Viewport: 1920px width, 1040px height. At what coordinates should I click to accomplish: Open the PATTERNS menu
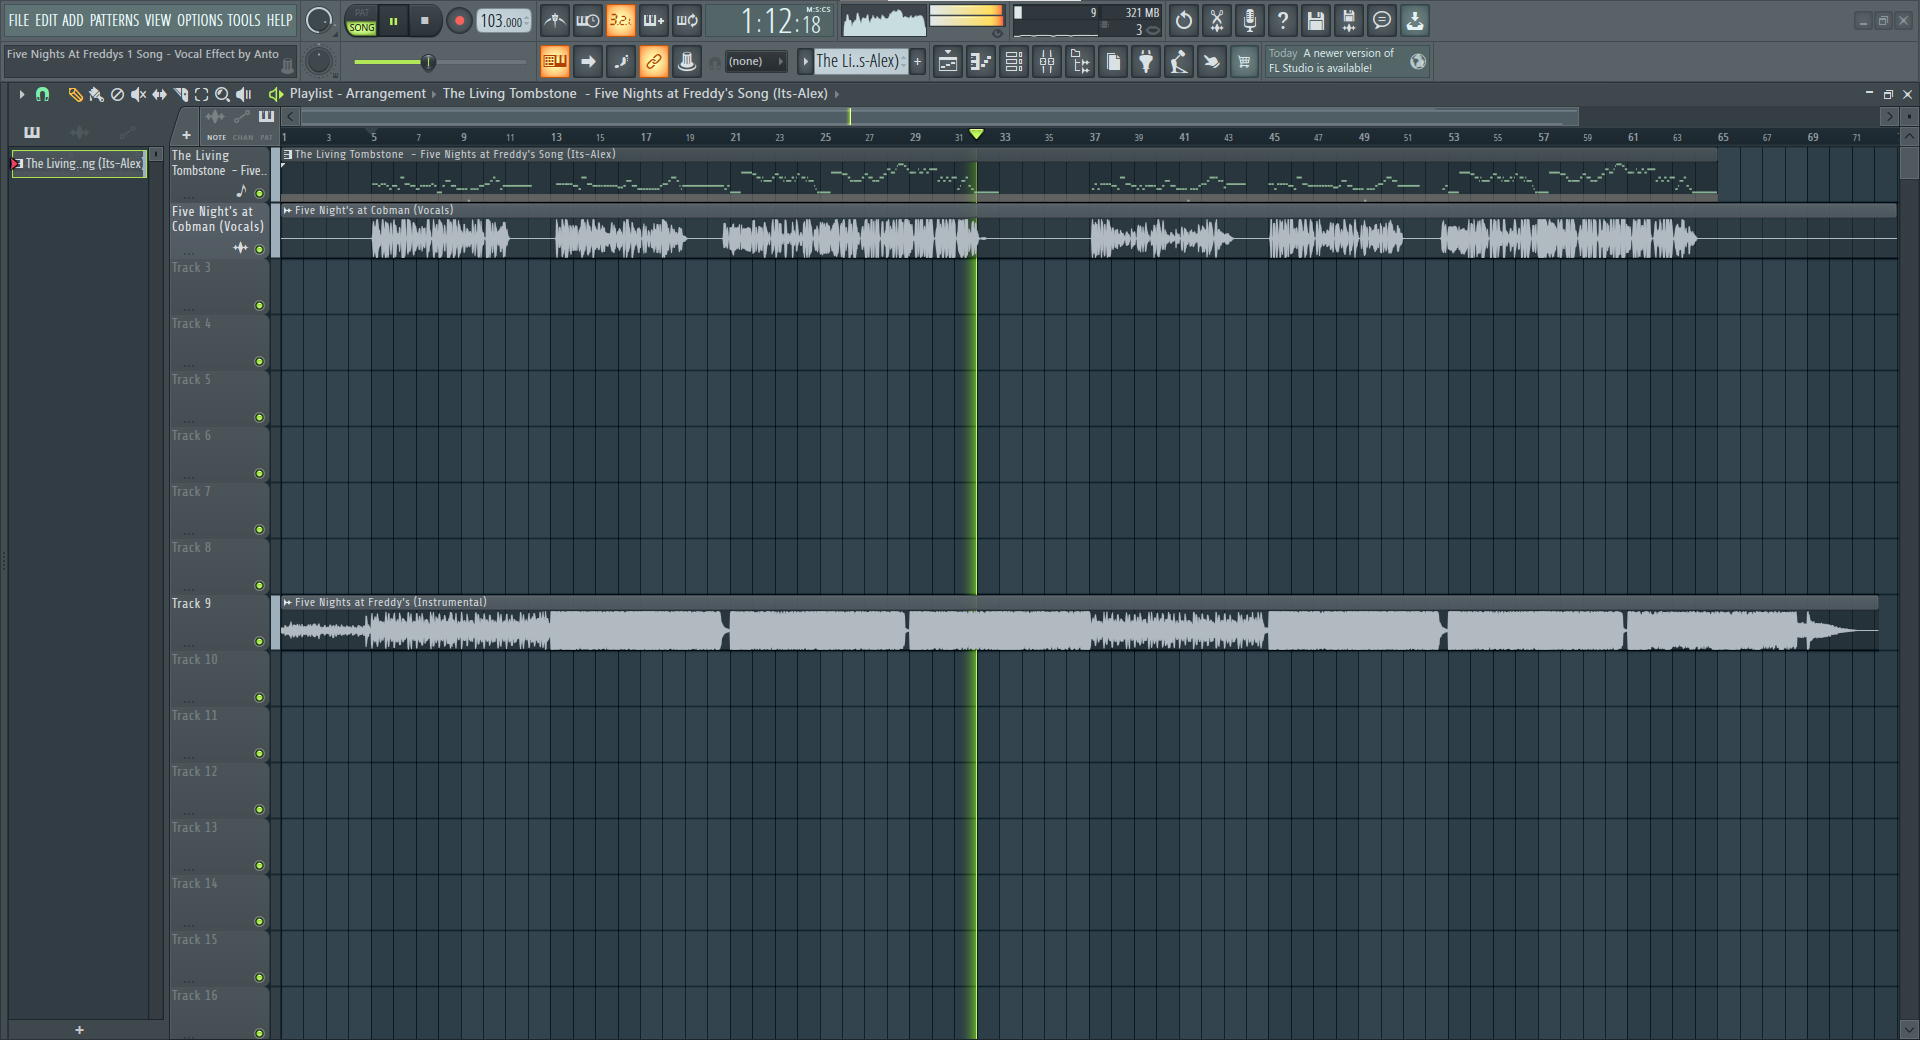tap(115, 20)
